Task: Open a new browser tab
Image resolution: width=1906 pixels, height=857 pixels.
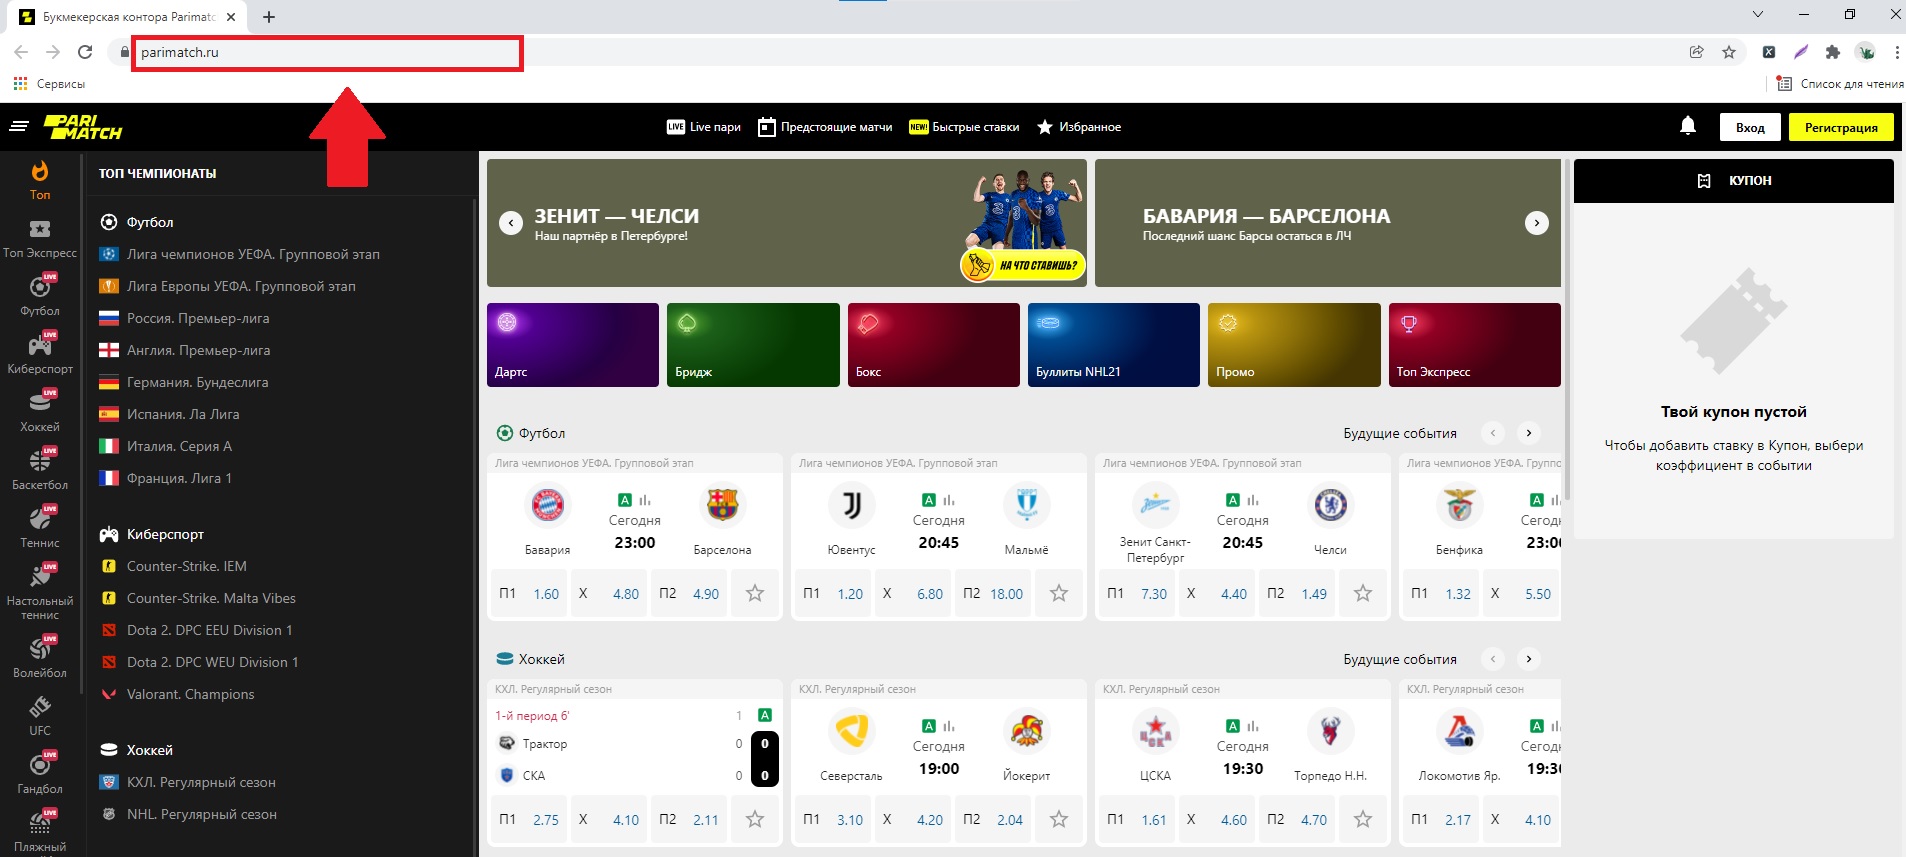Action: pos(269,17)
